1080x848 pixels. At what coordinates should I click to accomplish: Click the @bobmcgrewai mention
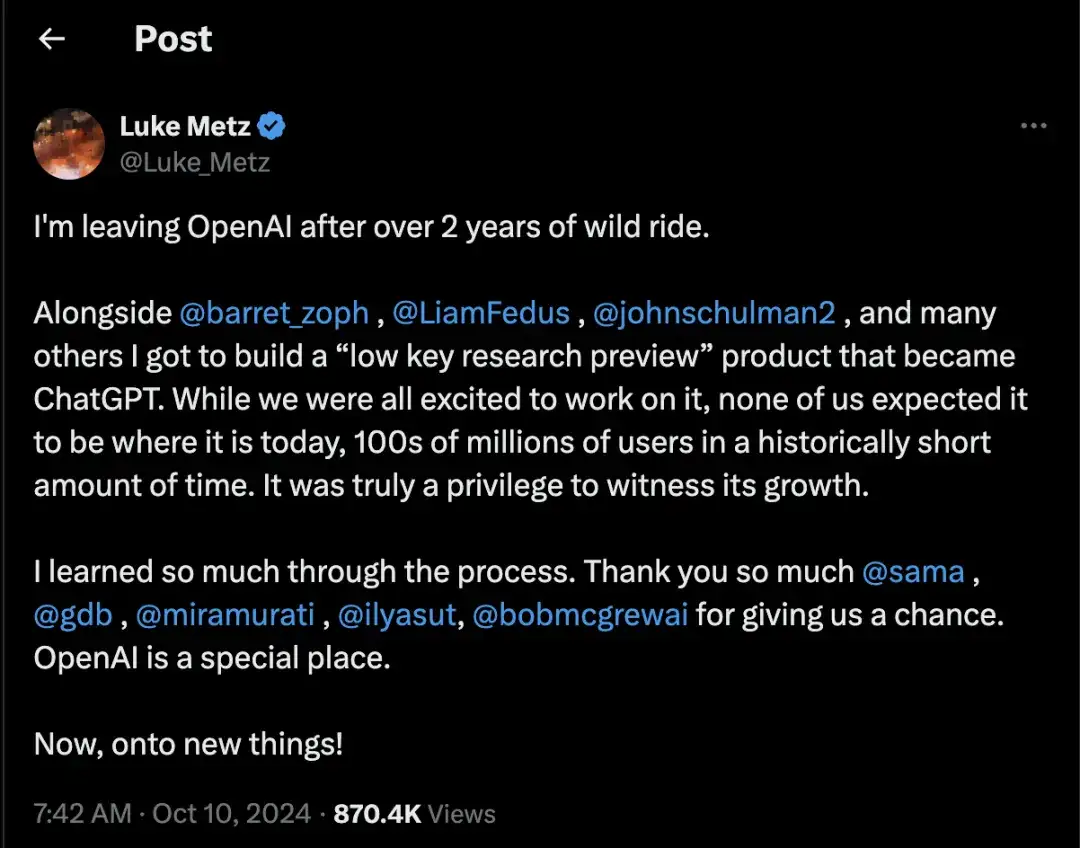click(x=579, y=614)
